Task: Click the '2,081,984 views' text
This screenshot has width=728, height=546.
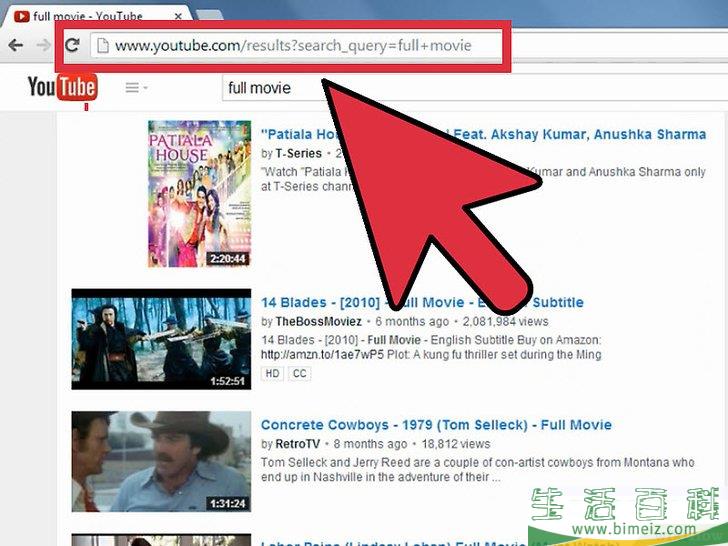Action: 505,321
